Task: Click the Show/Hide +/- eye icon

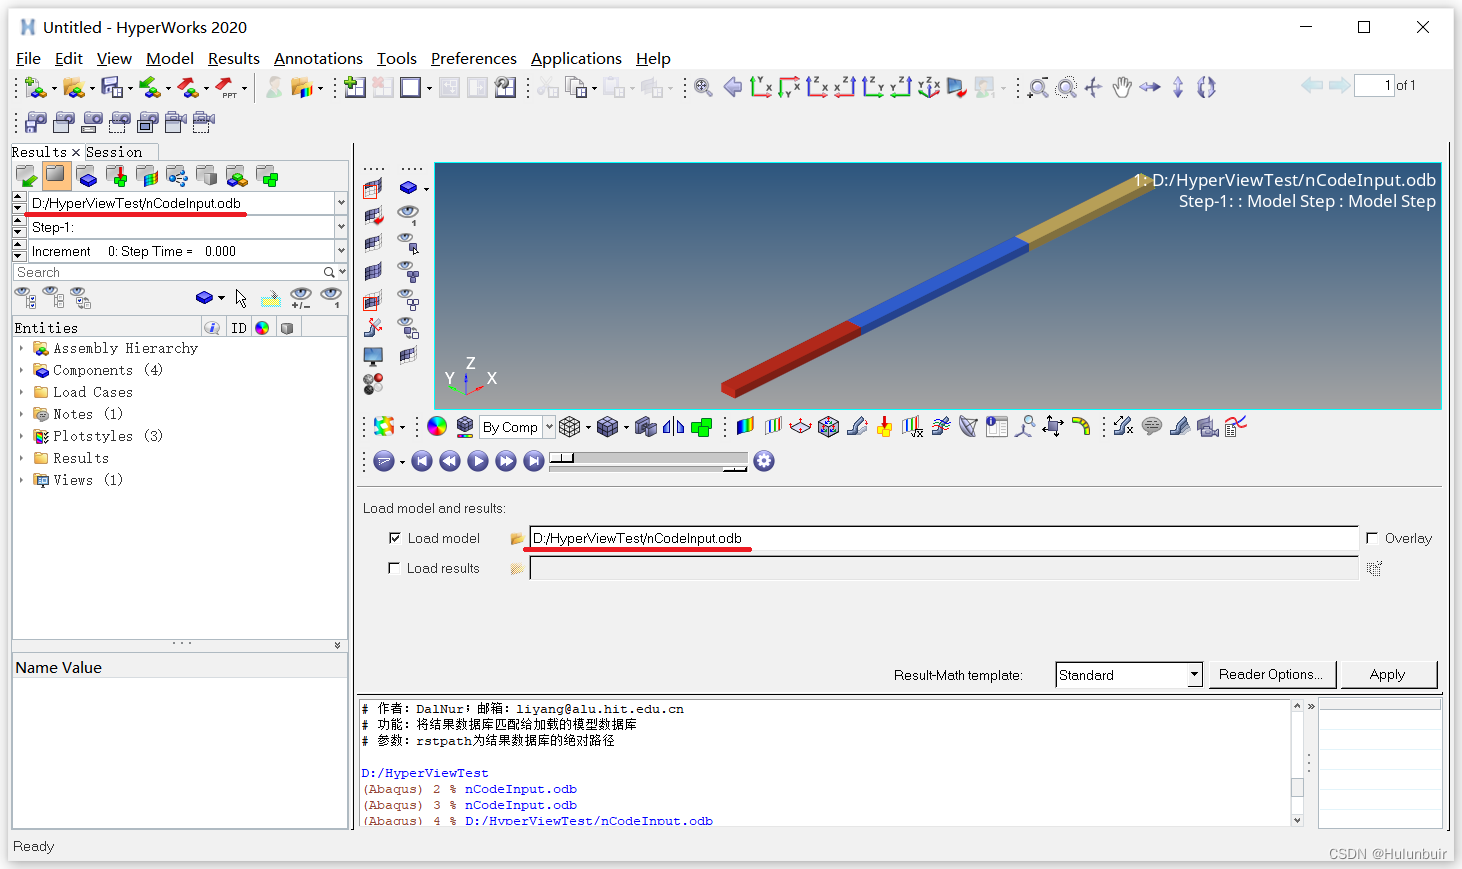Action: click(300, 298)
